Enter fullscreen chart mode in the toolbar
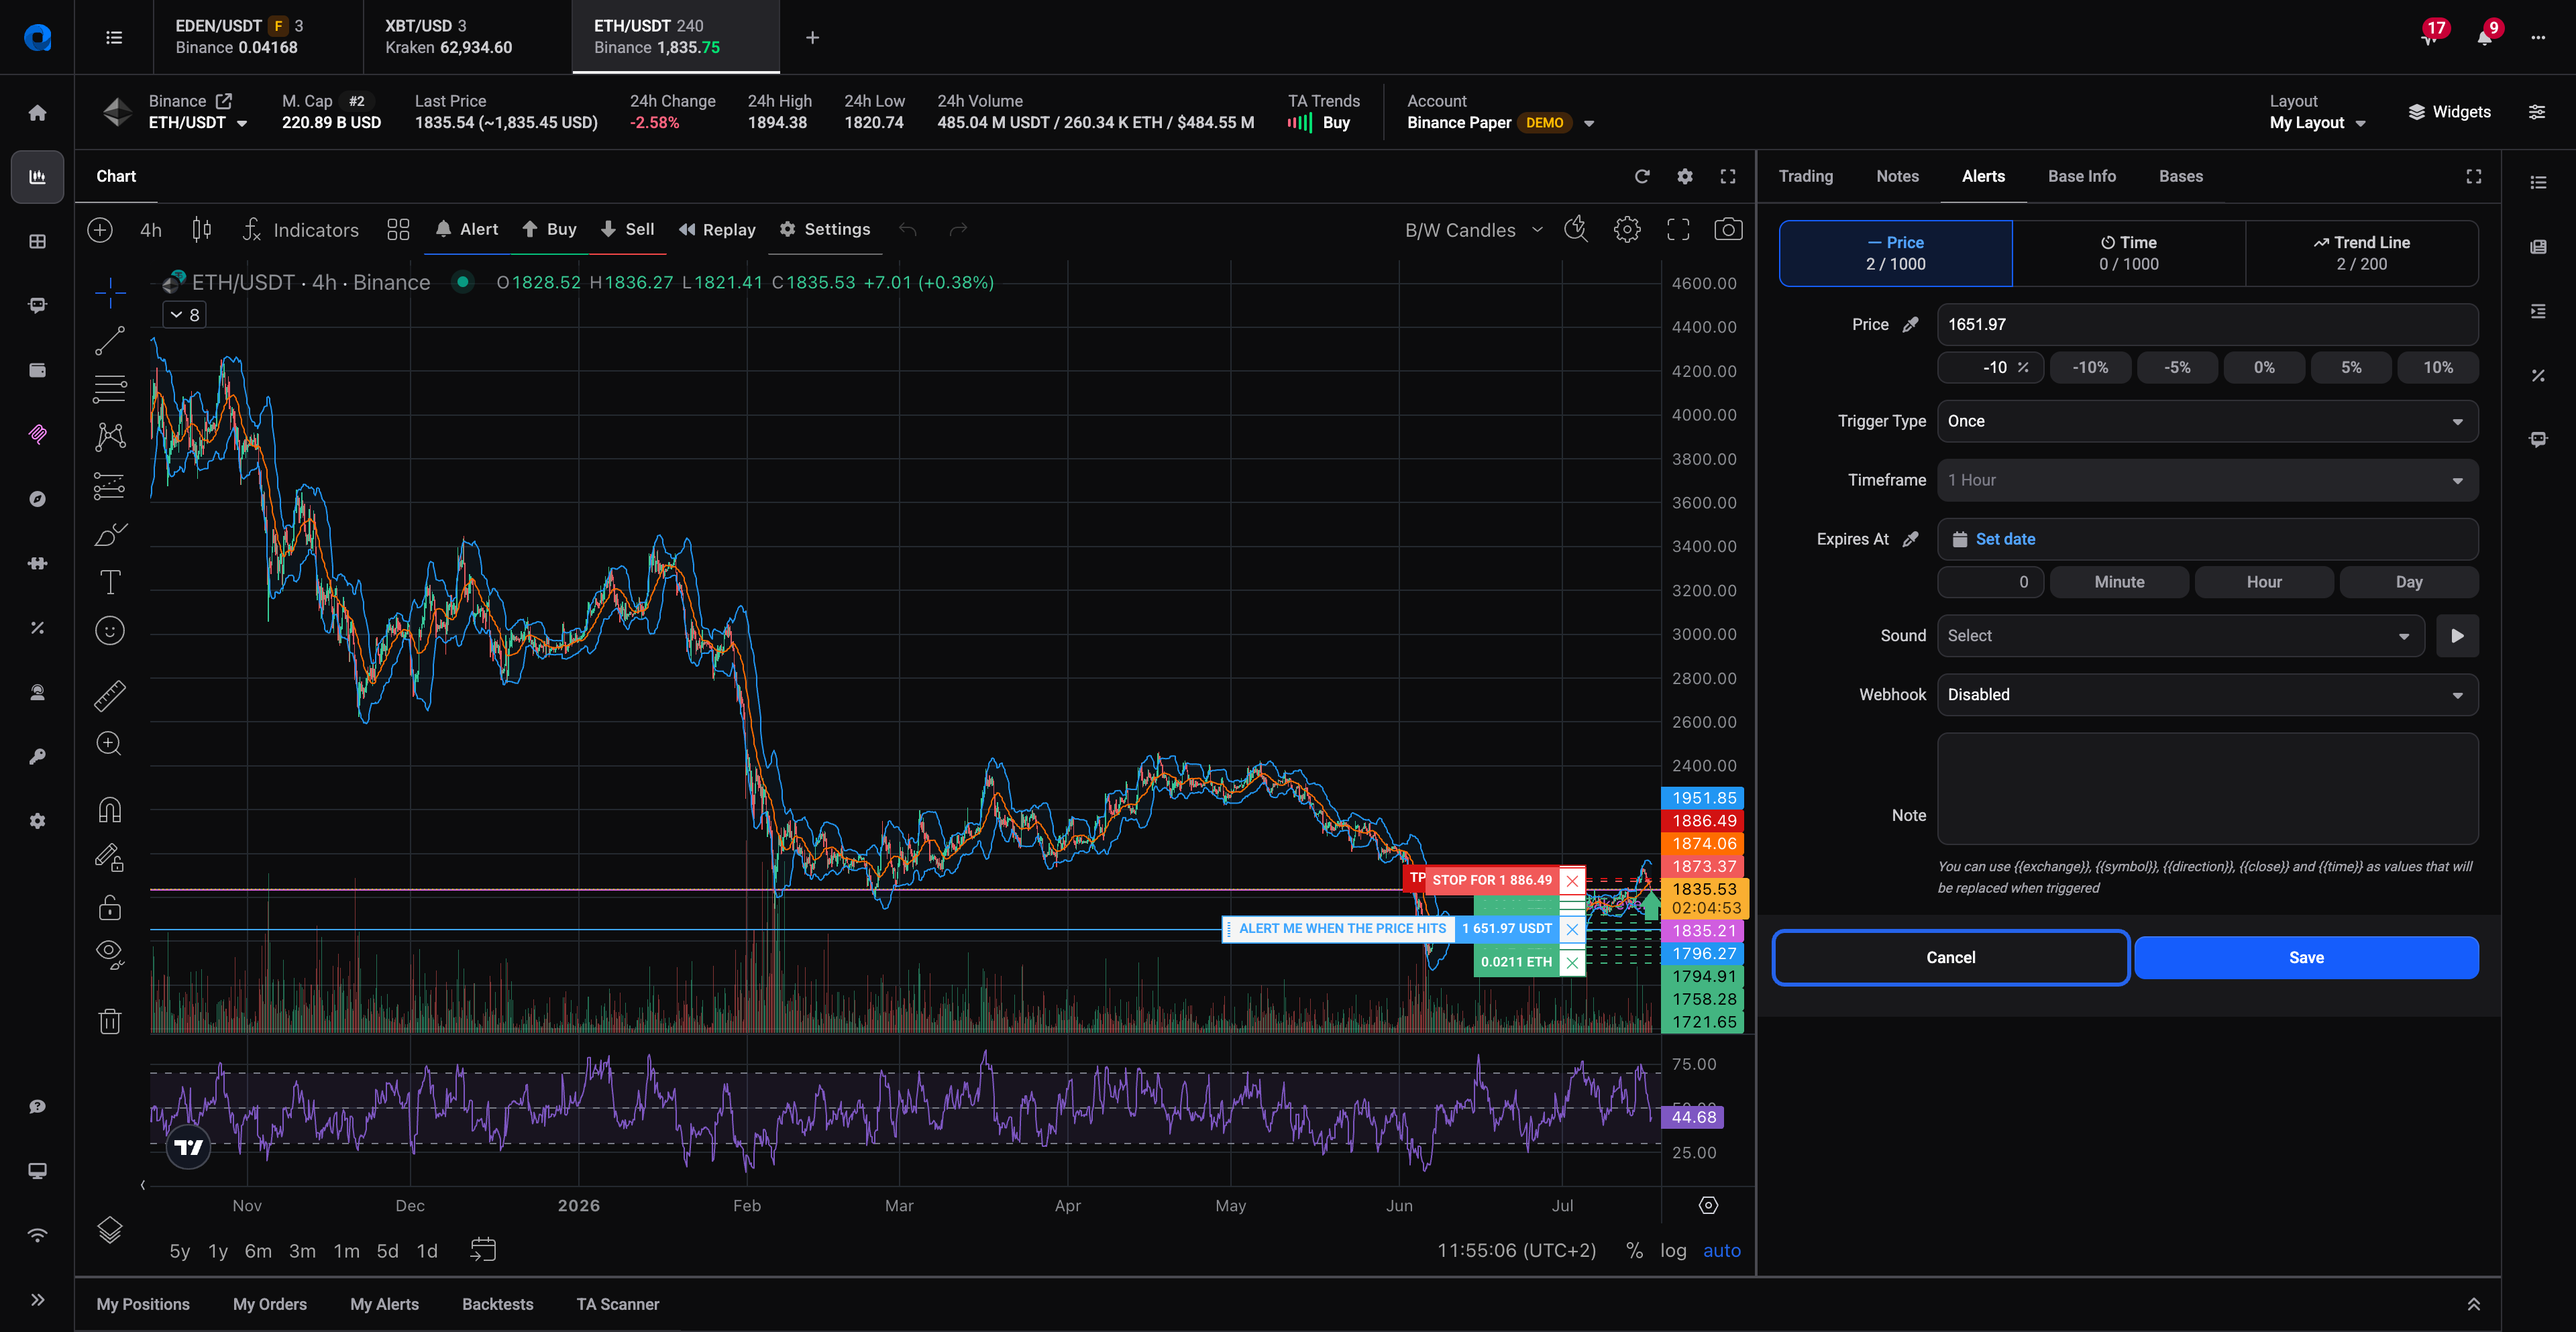 click(1678, 230)
